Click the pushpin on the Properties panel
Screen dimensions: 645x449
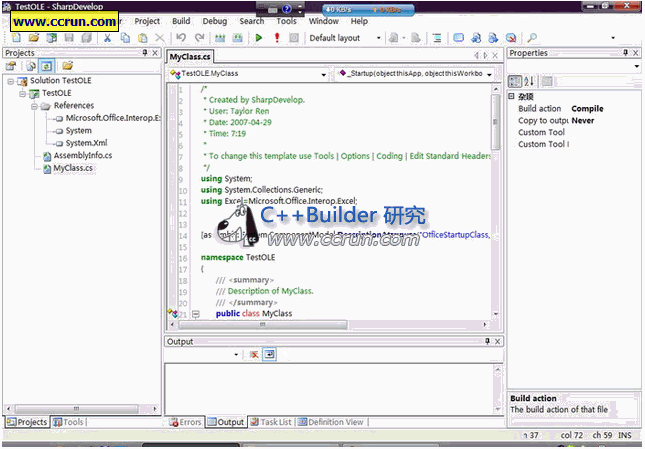click(625, 53)
